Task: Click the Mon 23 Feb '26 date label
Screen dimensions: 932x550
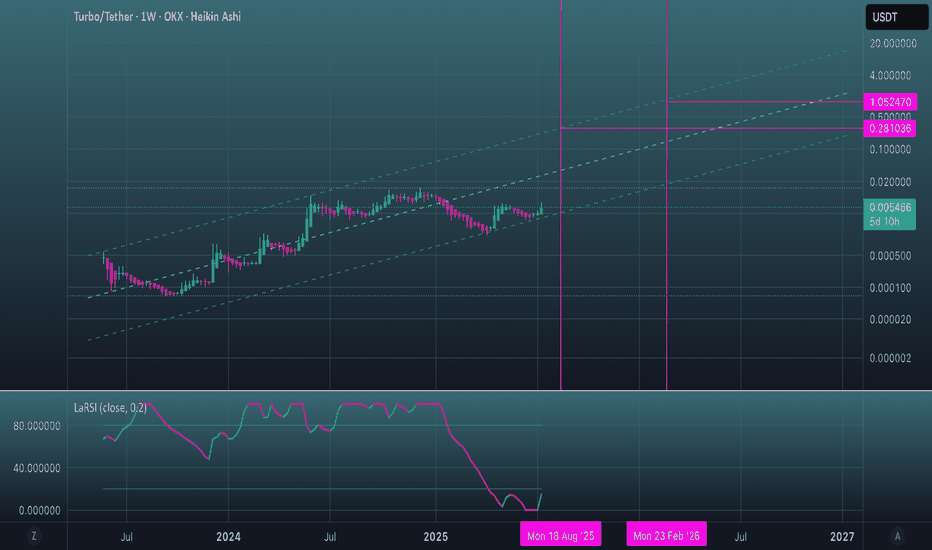Action: tap(666, 536)
